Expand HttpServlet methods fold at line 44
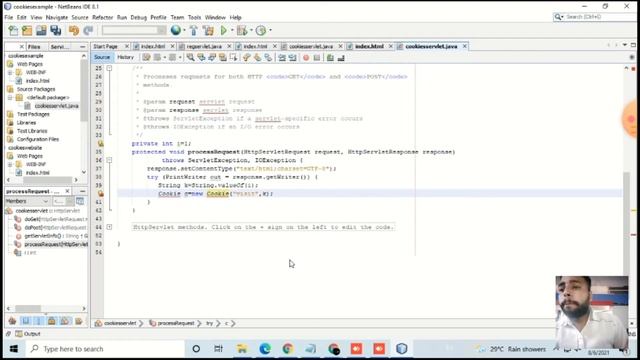Screen dimensions: 640x360 click(109, 227)
